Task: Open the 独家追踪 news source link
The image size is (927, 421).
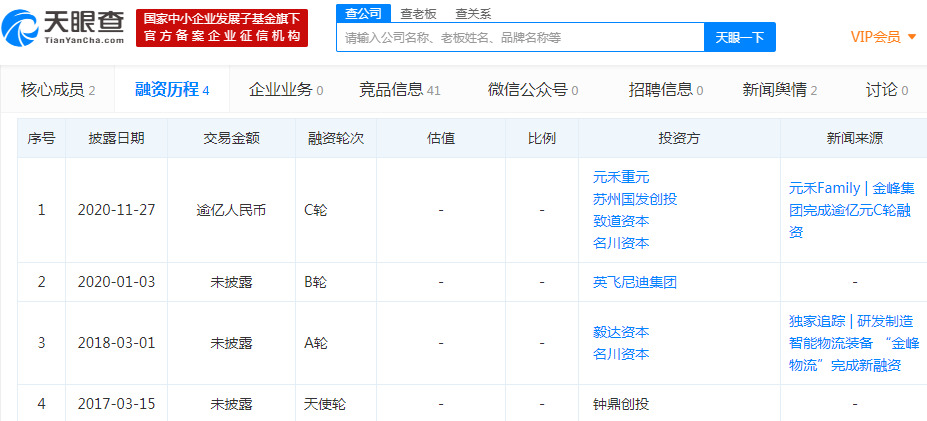Action: (852, 343)
